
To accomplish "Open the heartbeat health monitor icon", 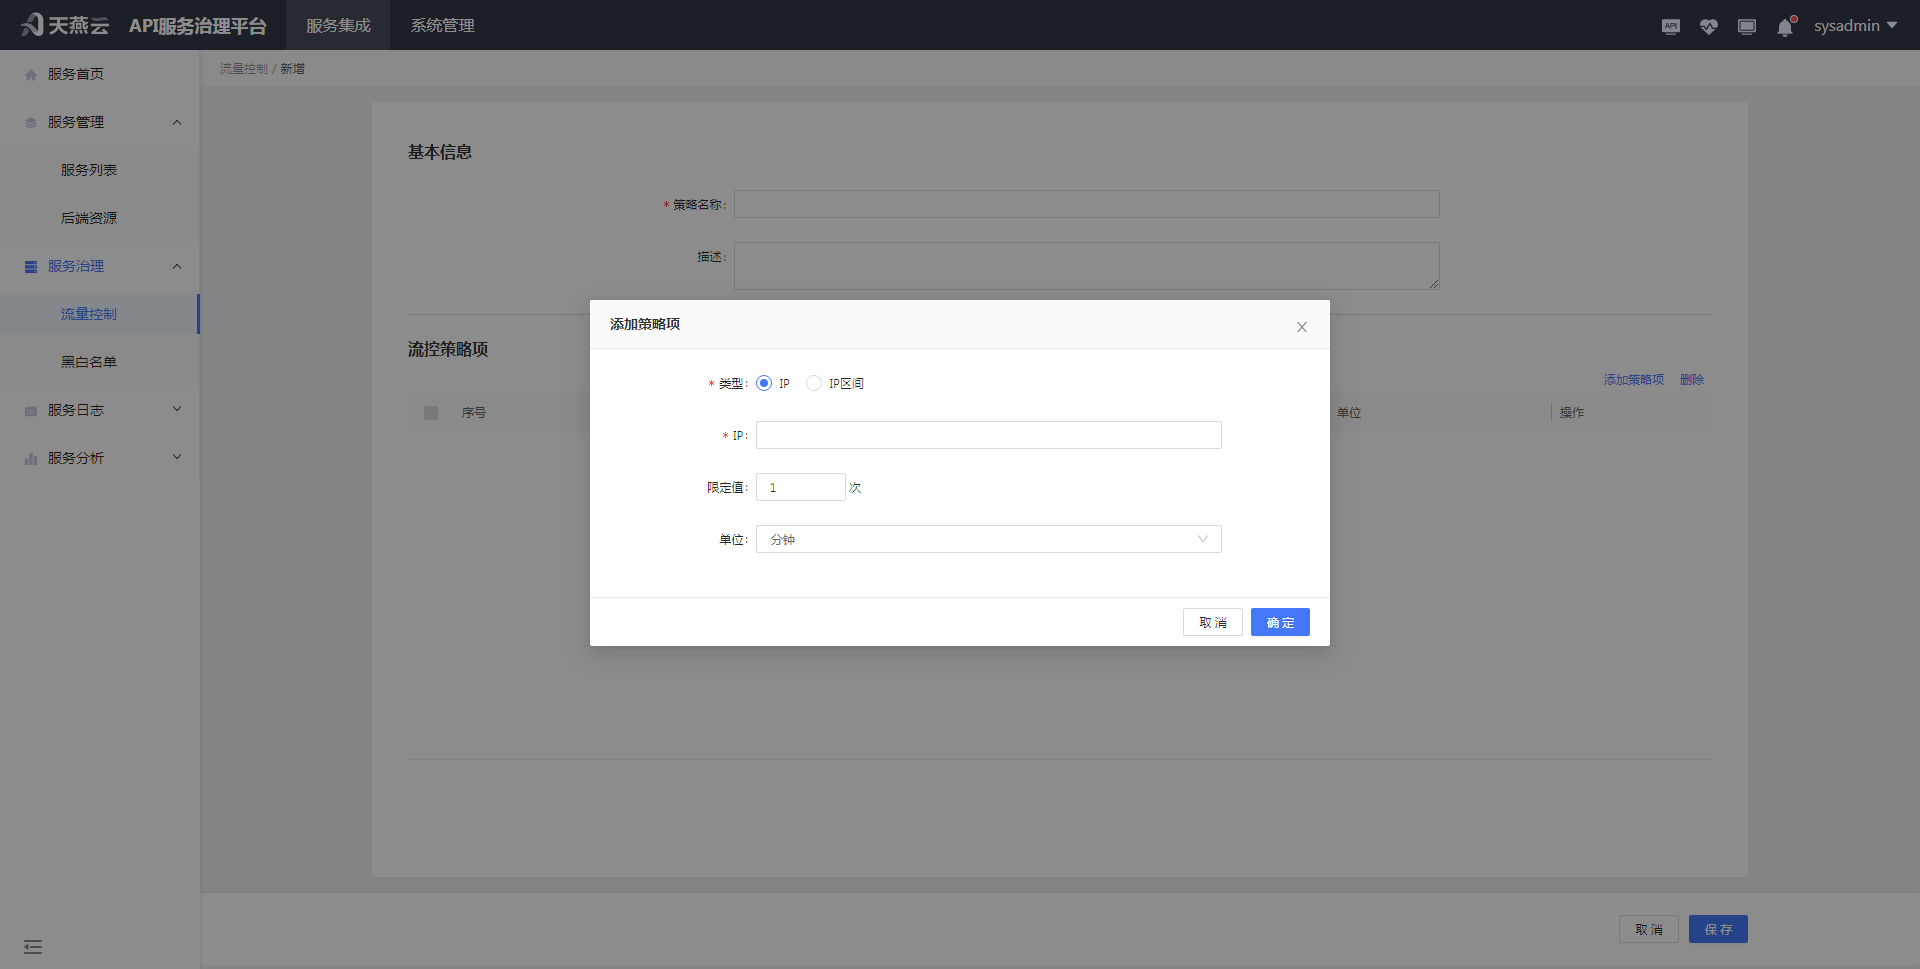I will click(1708, 27).
